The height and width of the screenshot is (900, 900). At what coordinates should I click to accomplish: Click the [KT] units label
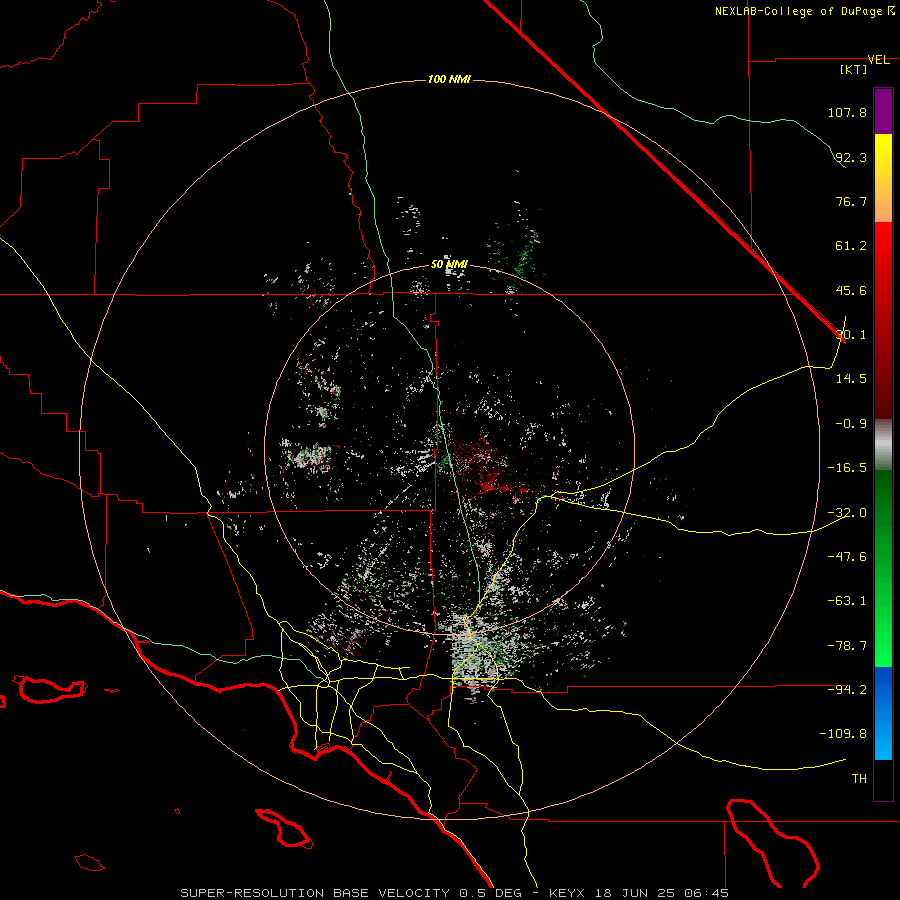pos(854,69)
